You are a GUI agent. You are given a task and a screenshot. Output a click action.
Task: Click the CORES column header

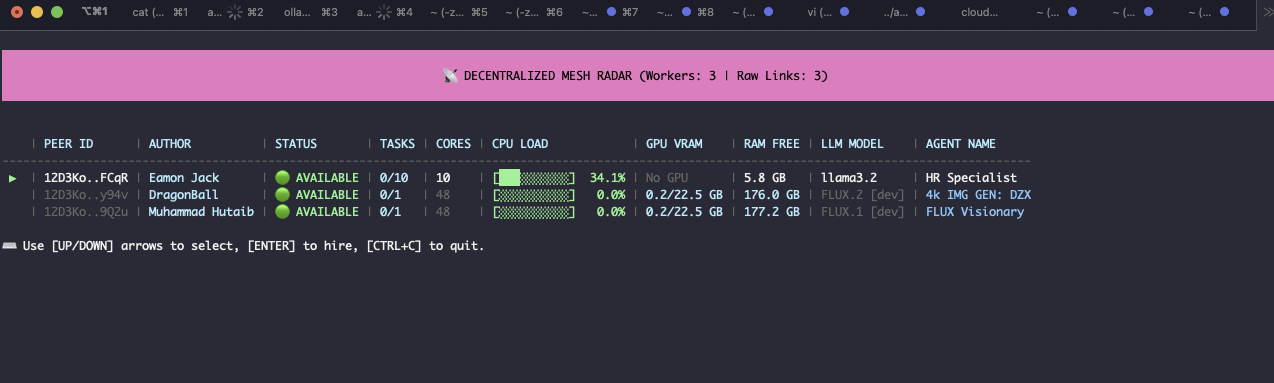pyautogui.click(x=453, y=144)
